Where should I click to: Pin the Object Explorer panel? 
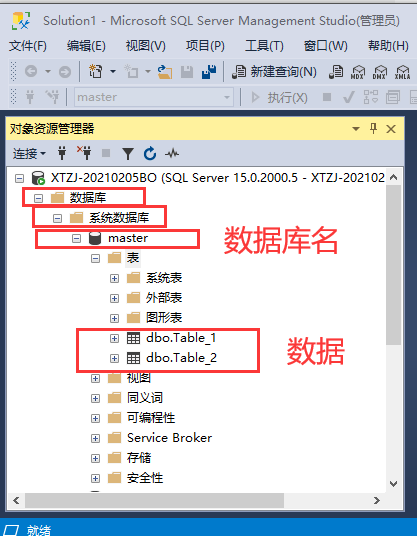373,129
